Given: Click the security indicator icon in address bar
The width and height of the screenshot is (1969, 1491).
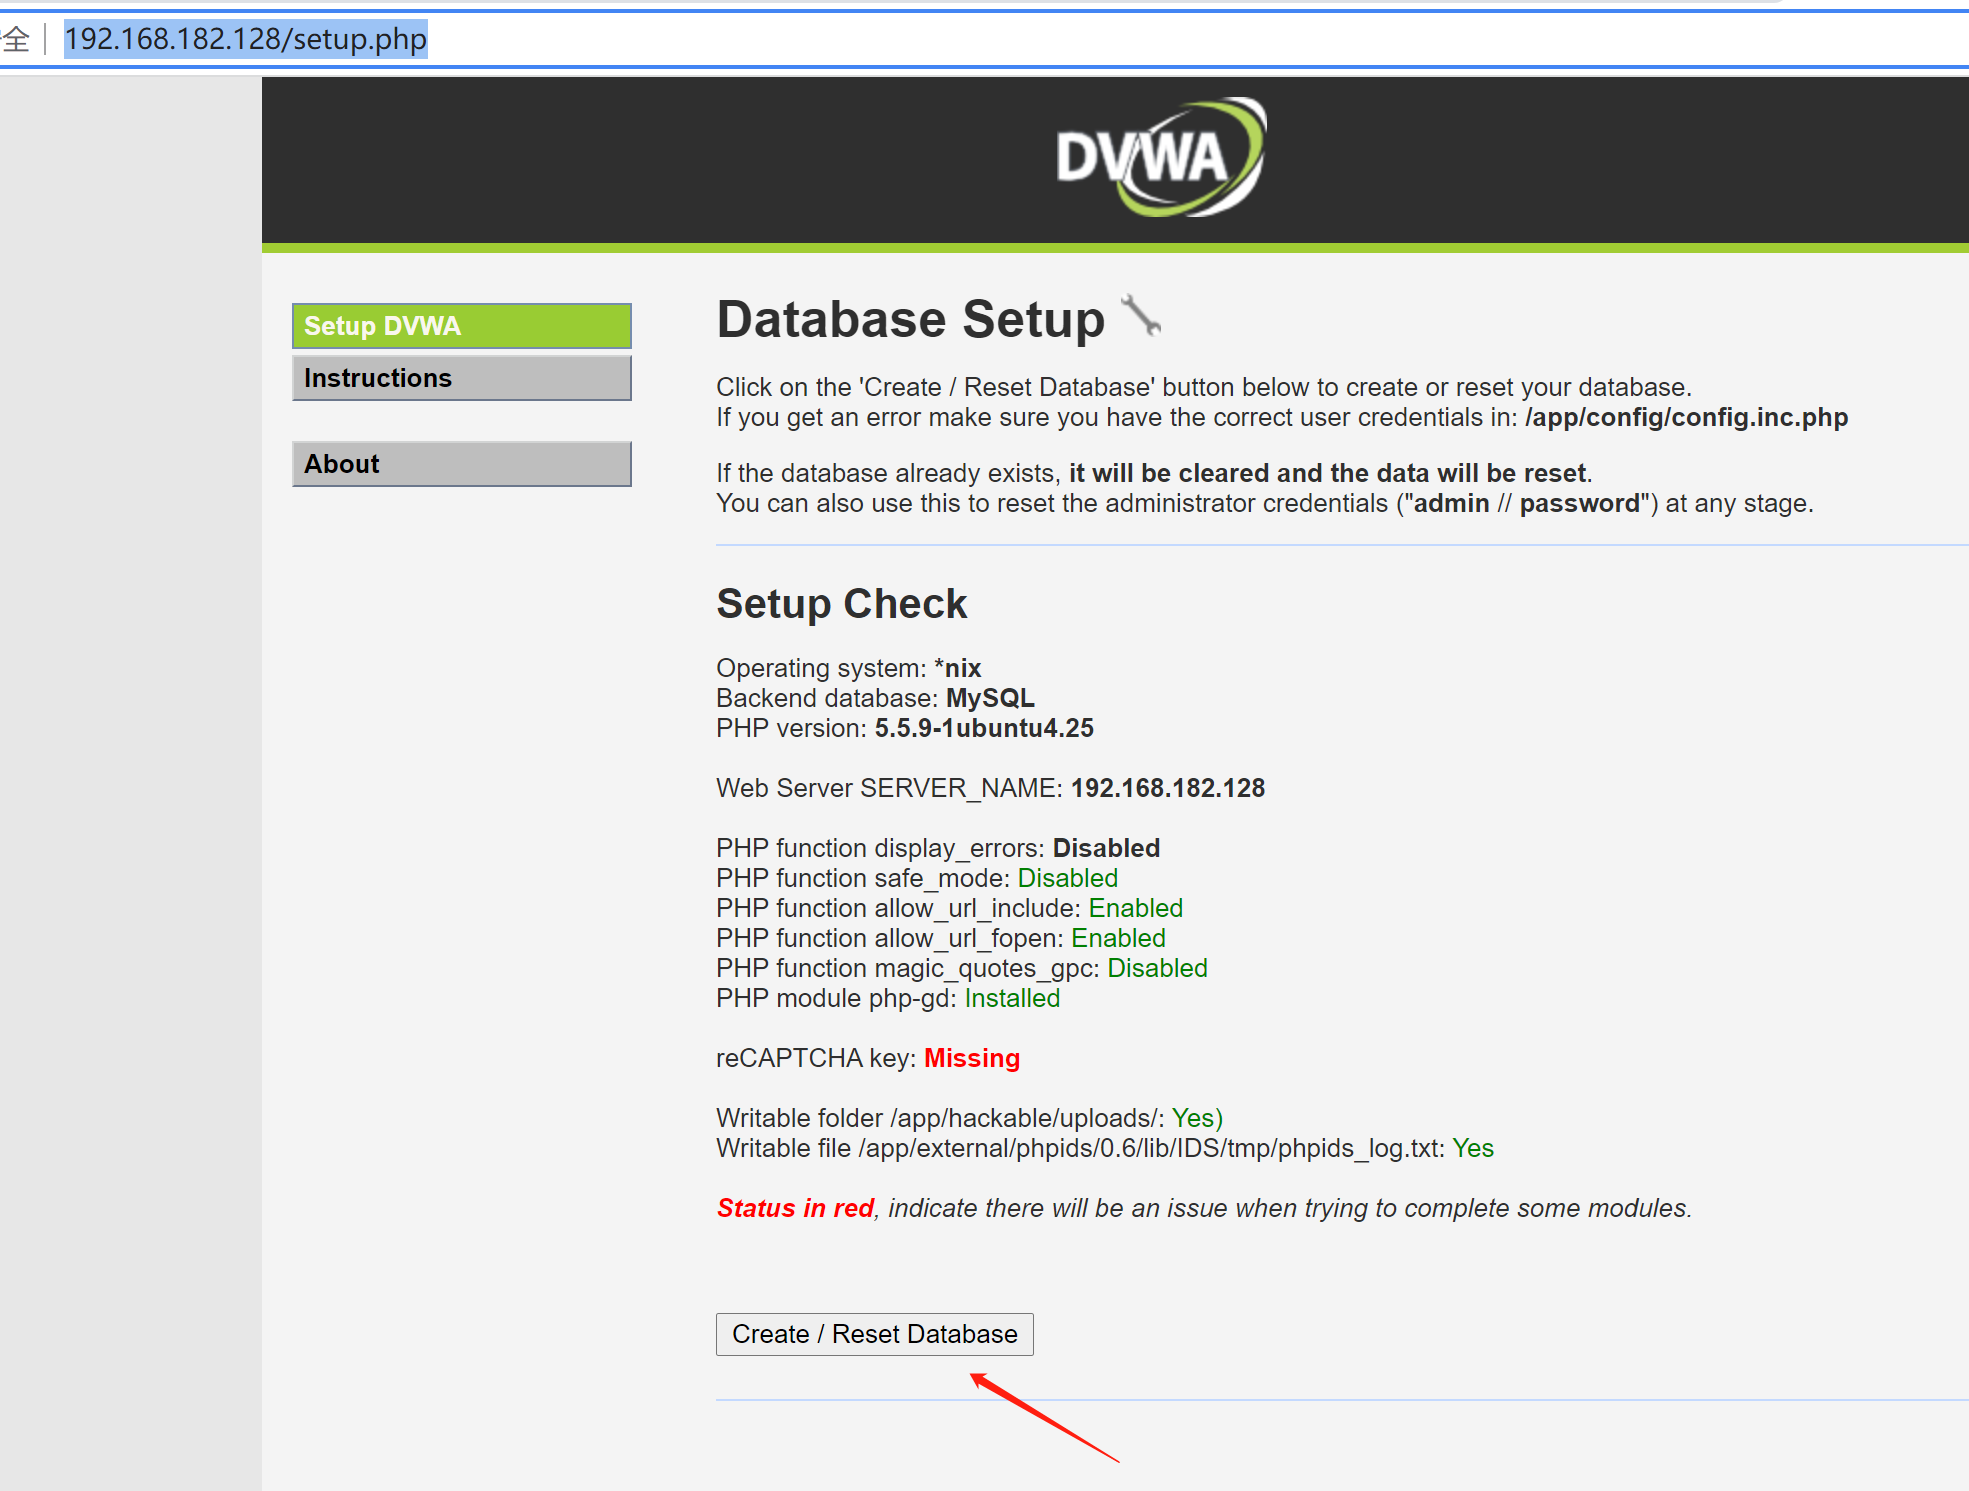Looking at the screenshot, I should coord(16,39).
